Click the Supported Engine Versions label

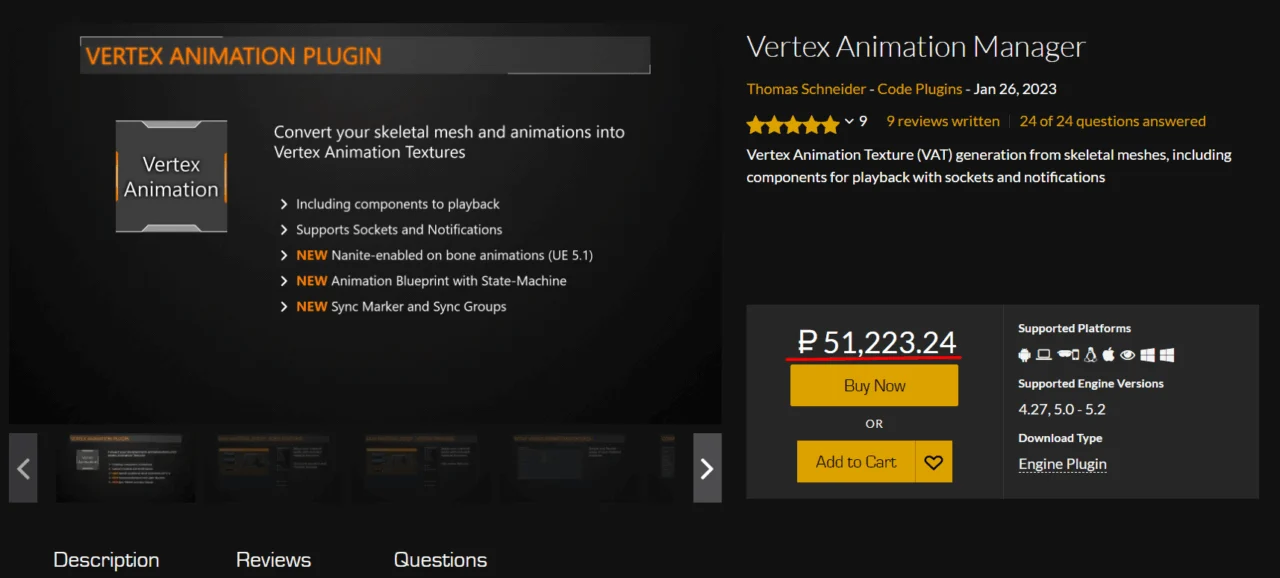tap(1091, 383)
